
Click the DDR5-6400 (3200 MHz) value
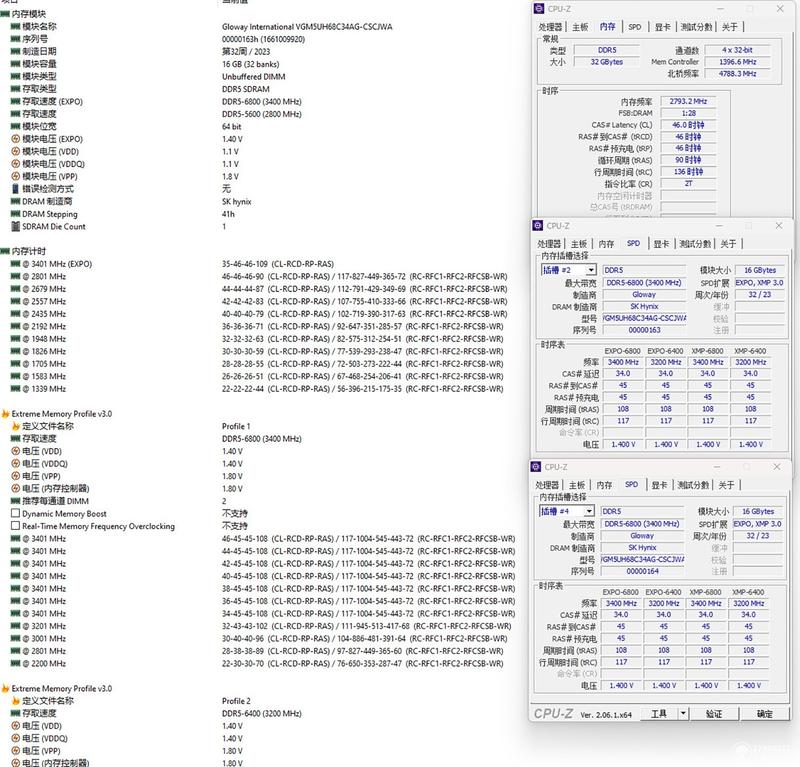262,713
